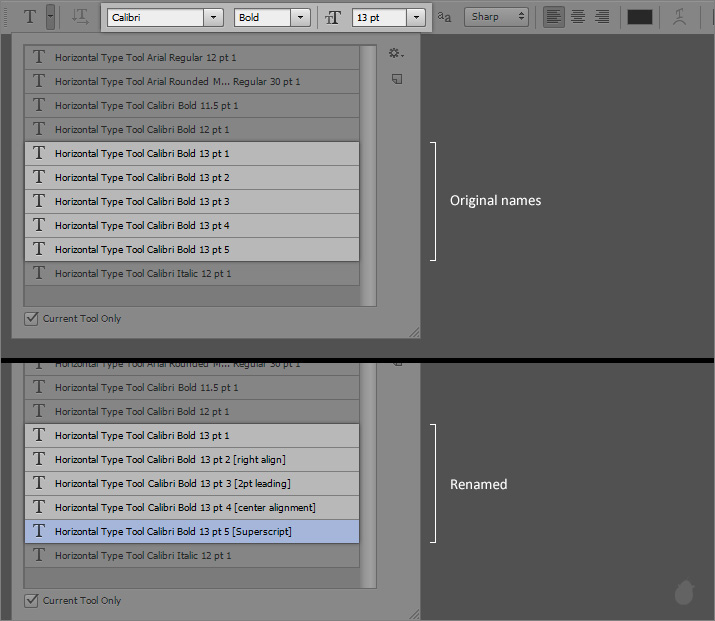This screenshot has height=621, width=715.
Task: Align text right
Action: click(602, 17)
